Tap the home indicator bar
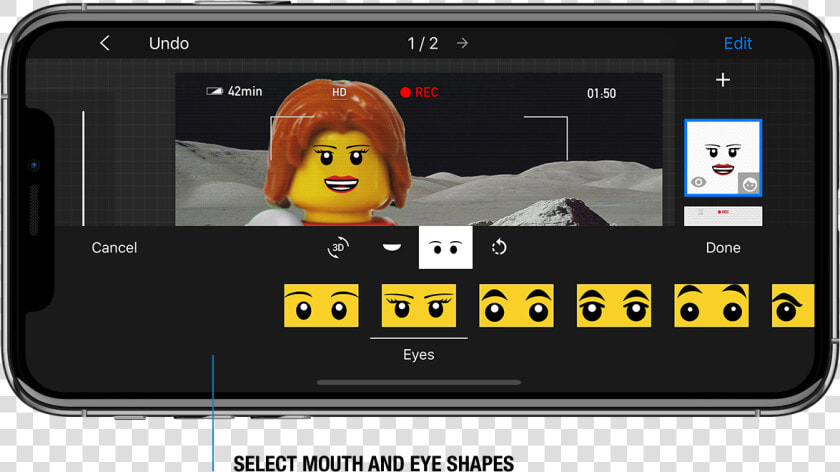This screenshot has width=840, height=472. [419, 383]
